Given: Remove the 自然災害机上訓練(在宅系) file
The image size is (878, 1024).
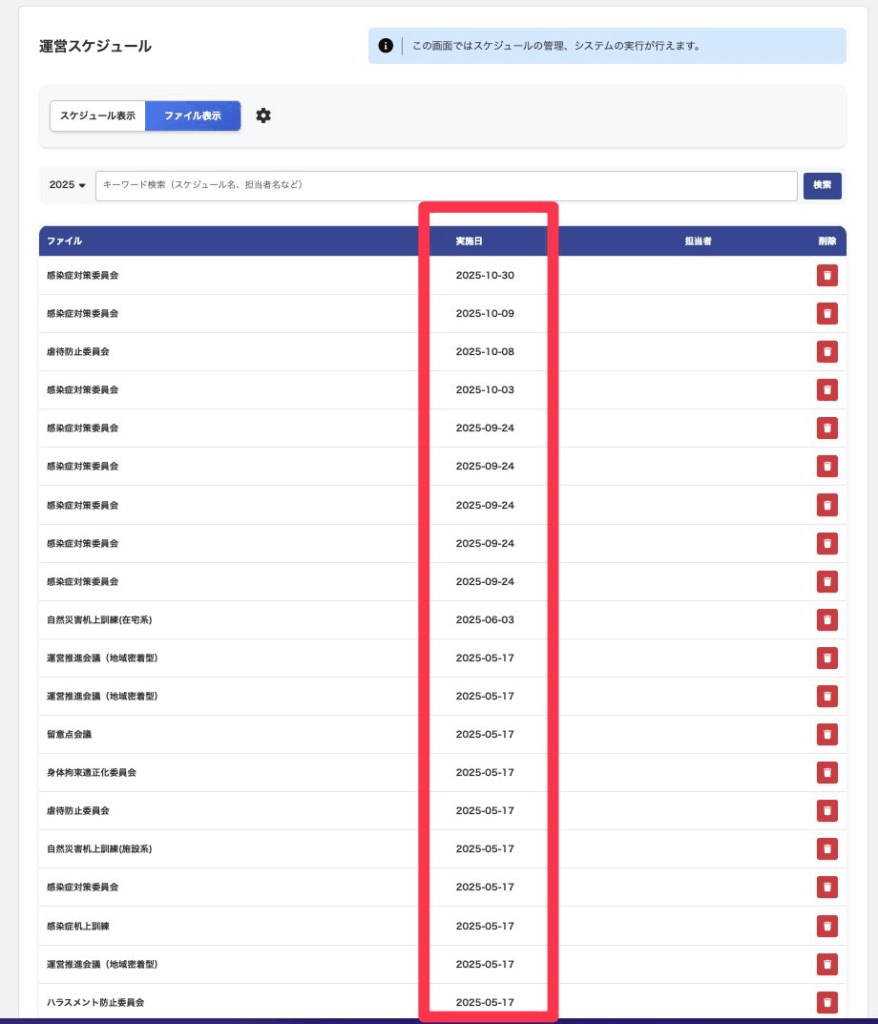Looking at the screenshot, I should [827, 620].
